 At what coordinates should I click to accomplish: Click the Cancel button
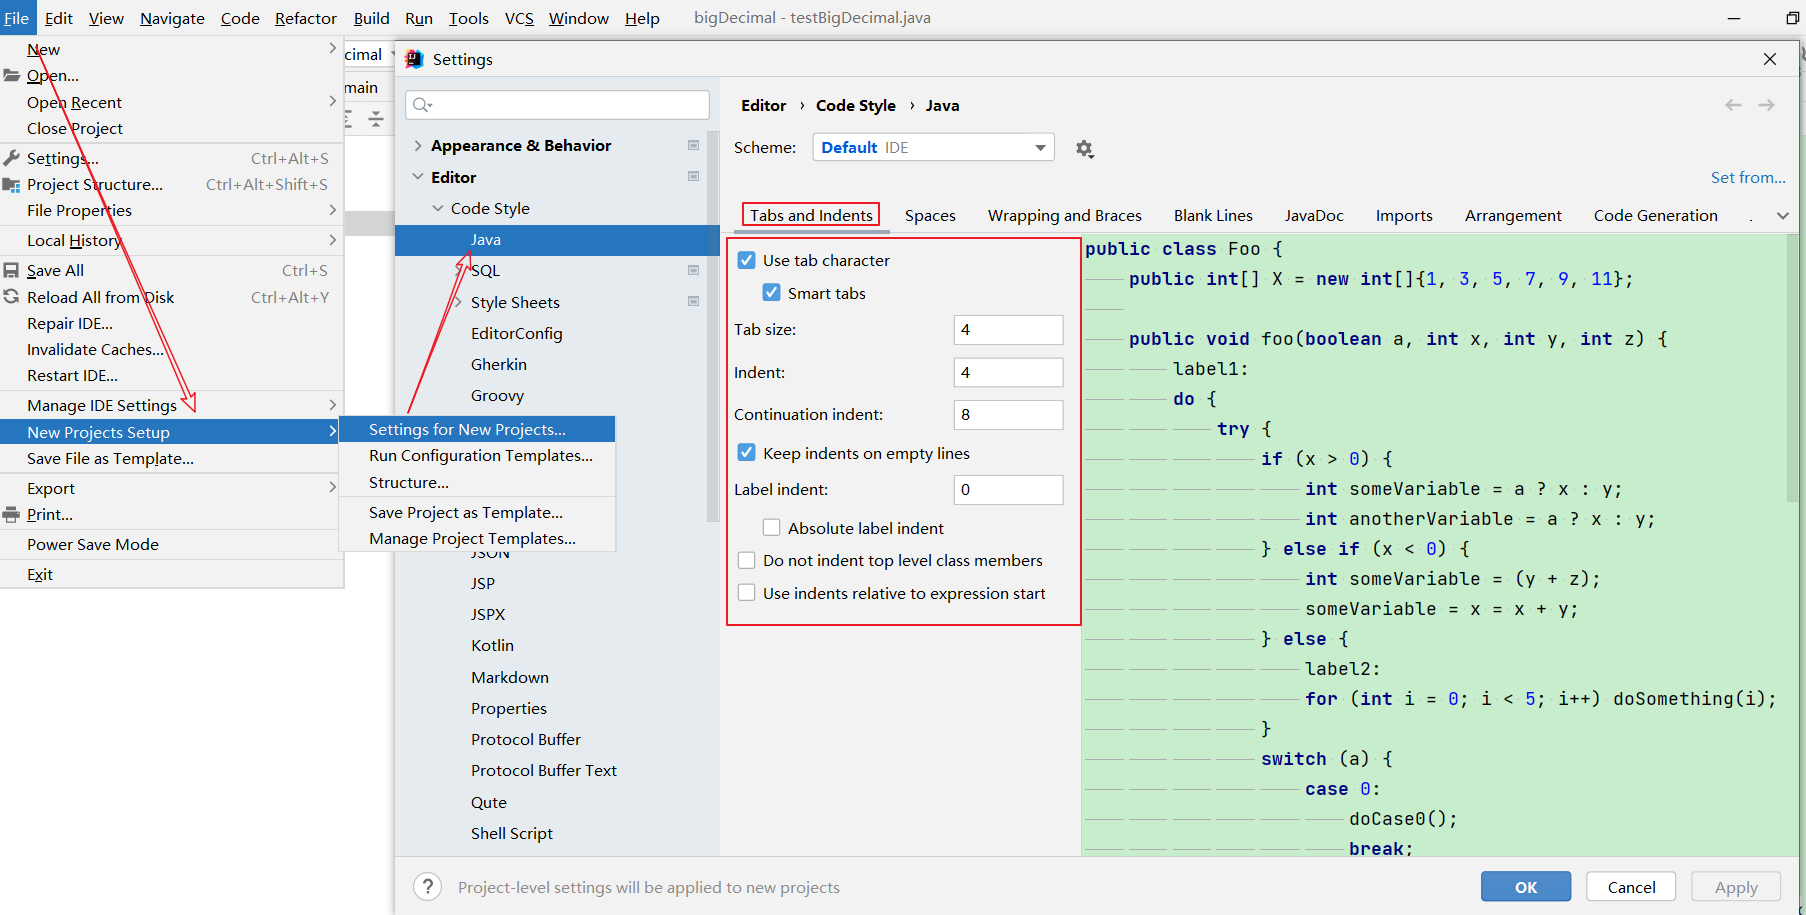1631,887
